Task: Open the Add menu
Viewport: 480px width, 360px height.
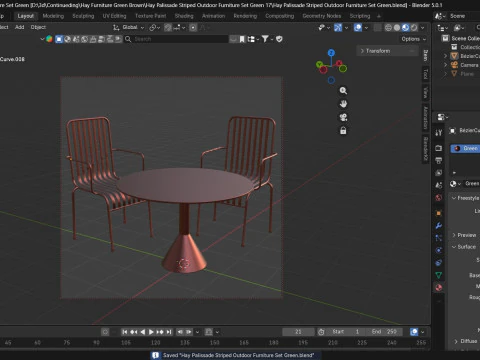Action: [x=20, y=27]
